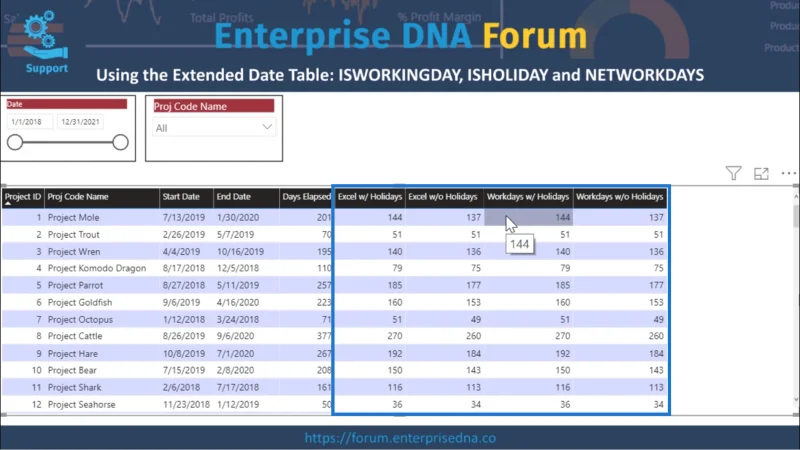The width and height of the screenshot is (800, 450).
Task: Select the right date slider handle
Action: click(x=120, y=142)
